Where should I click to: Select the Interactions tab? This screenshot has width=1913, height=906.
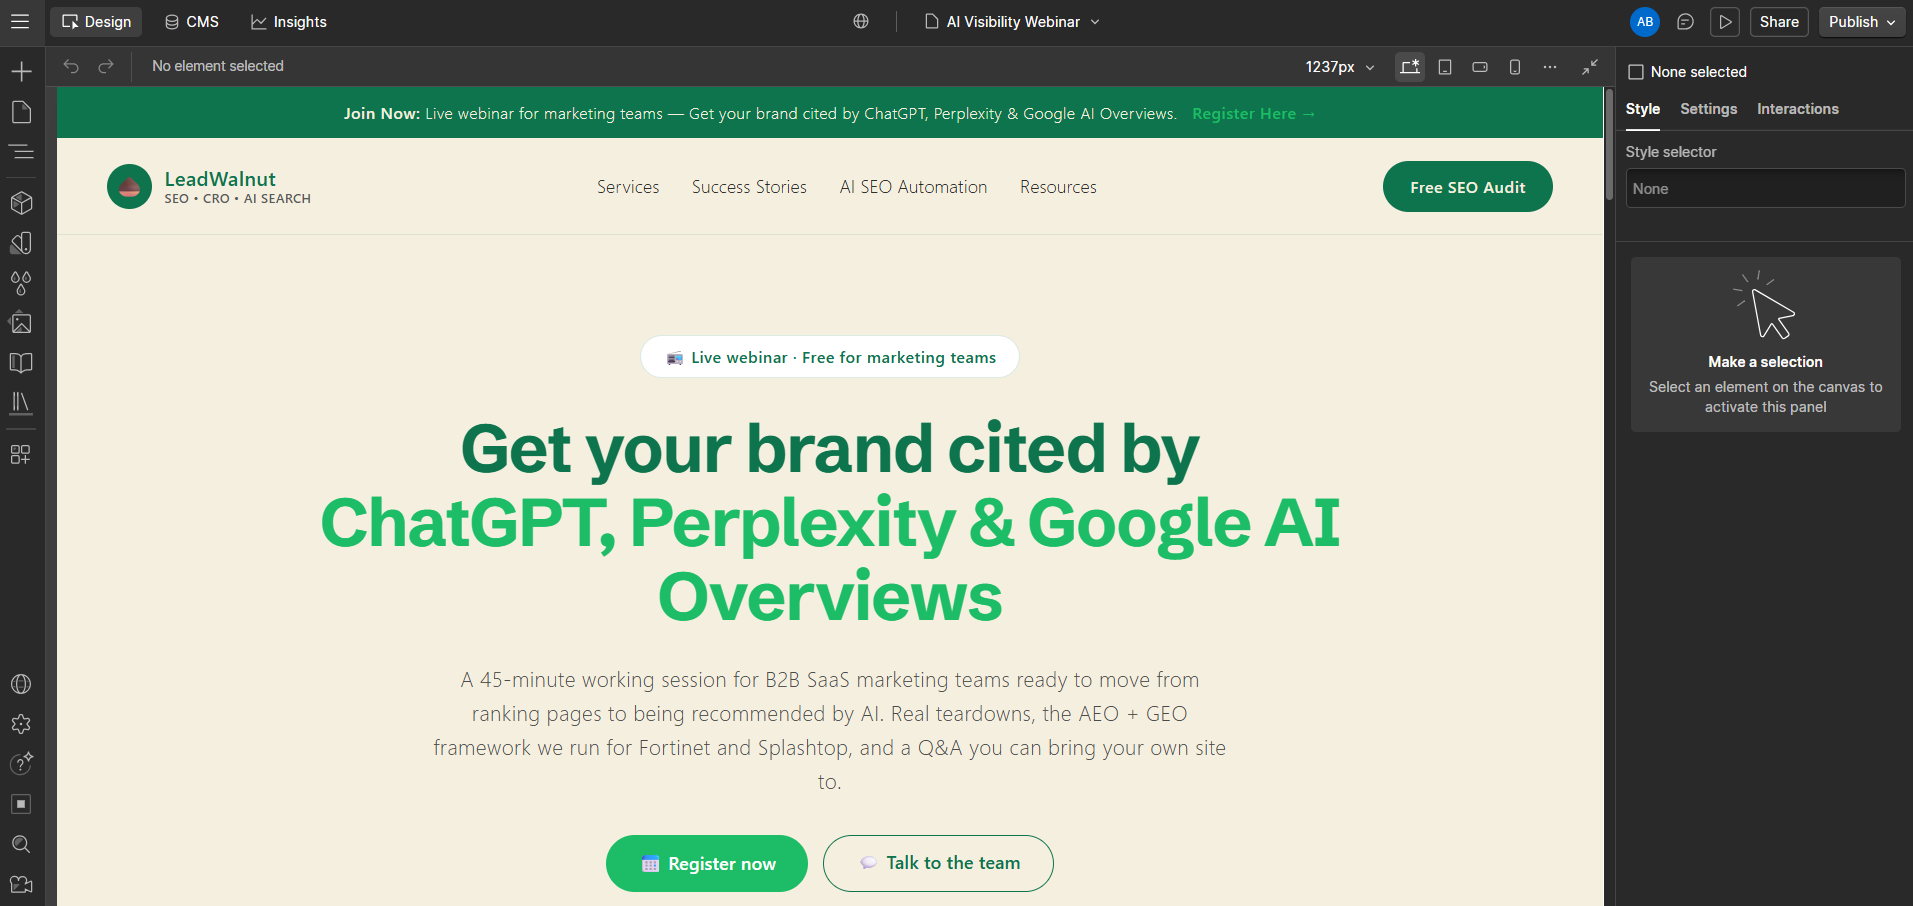pos(1797,109)
